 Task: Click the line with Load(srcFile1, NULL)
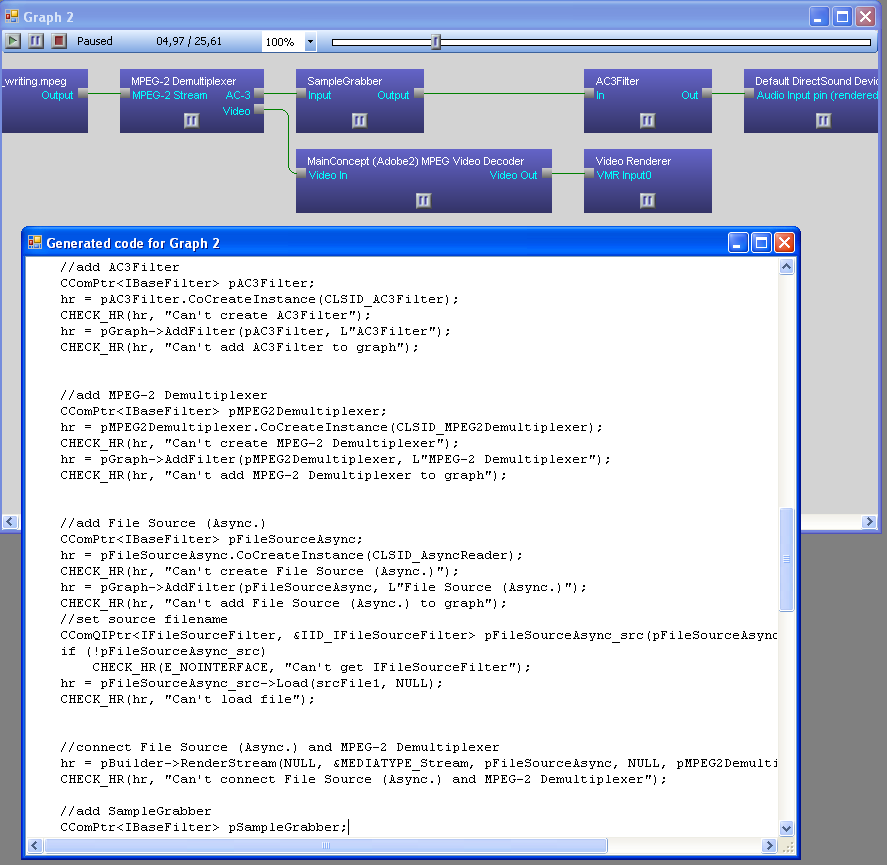pos(251,683)
